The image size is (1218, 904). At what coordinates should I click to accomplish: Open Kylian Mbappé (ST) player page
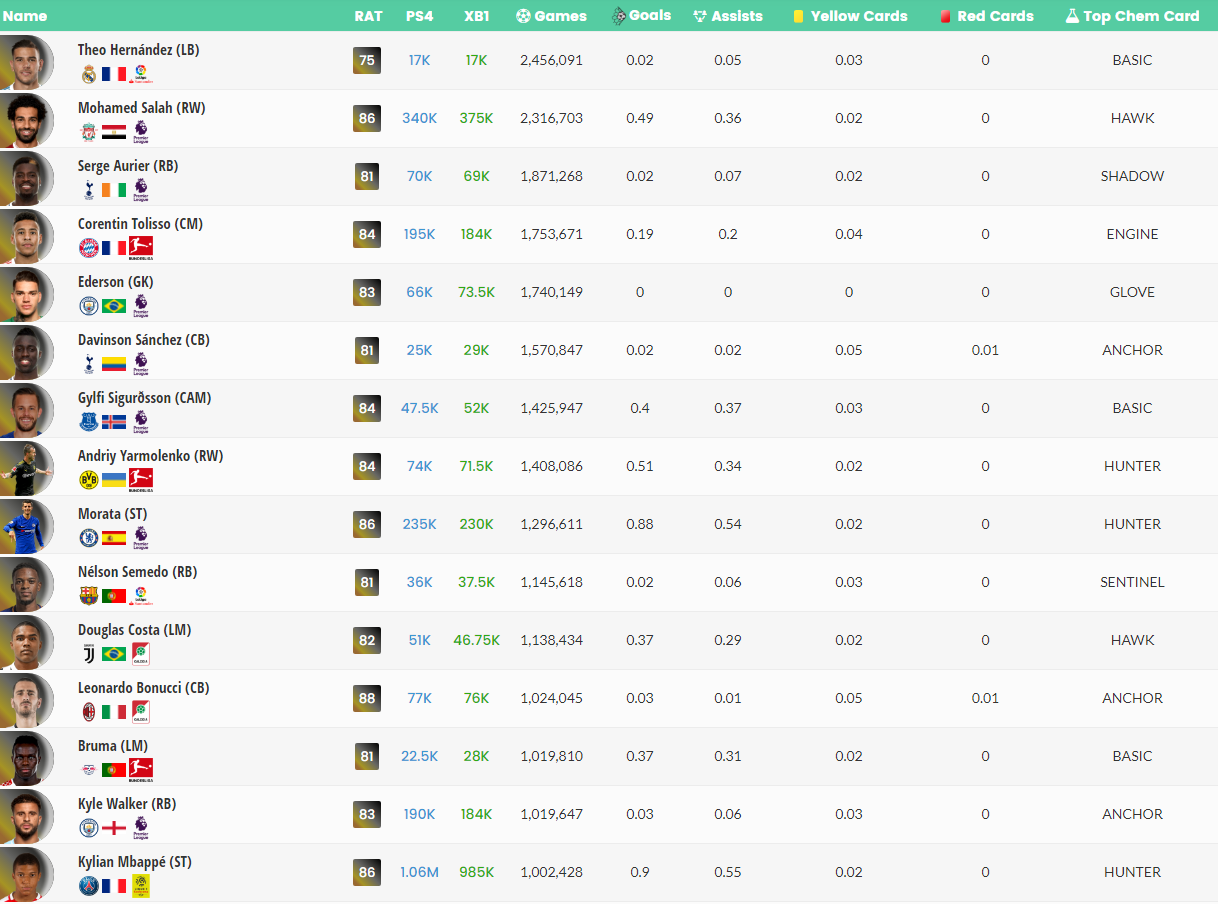135,862
